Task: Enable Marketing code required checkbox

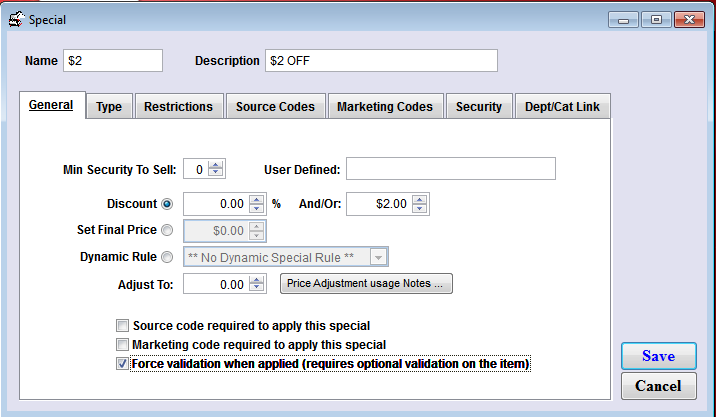Action: tap(122, 344)
